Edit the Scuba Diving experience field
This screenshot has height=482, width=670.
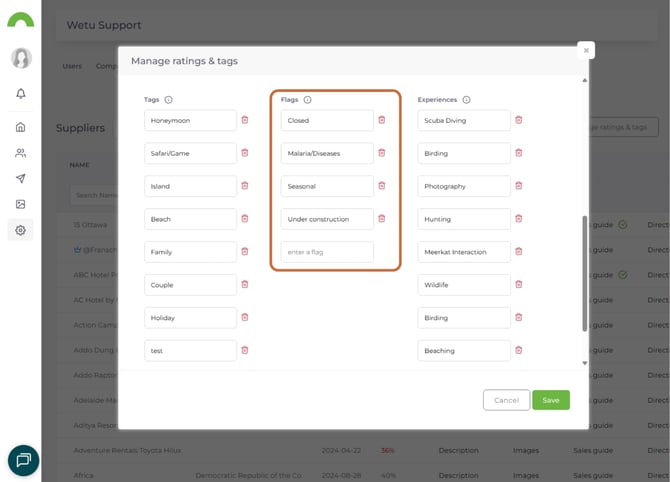[x=464, y=120]
